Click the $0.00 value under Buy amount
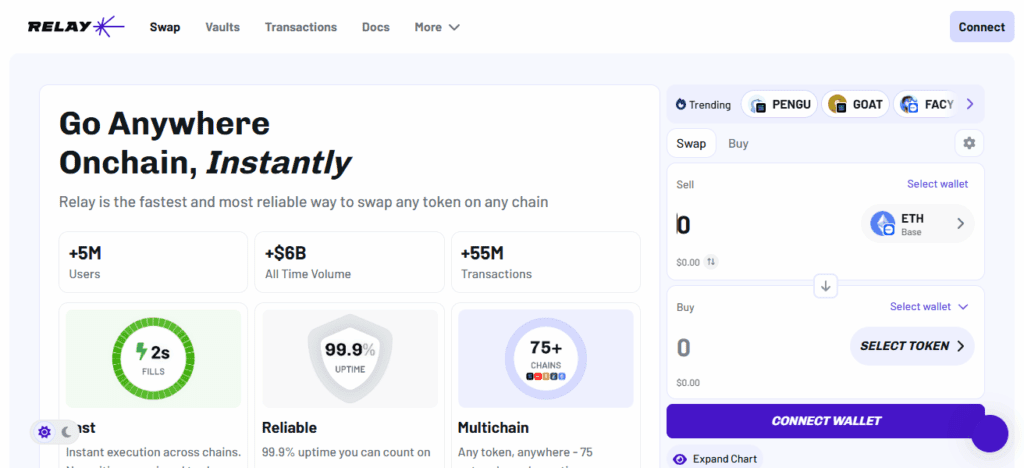This screenshot has width=1024, height=468. 688,382
